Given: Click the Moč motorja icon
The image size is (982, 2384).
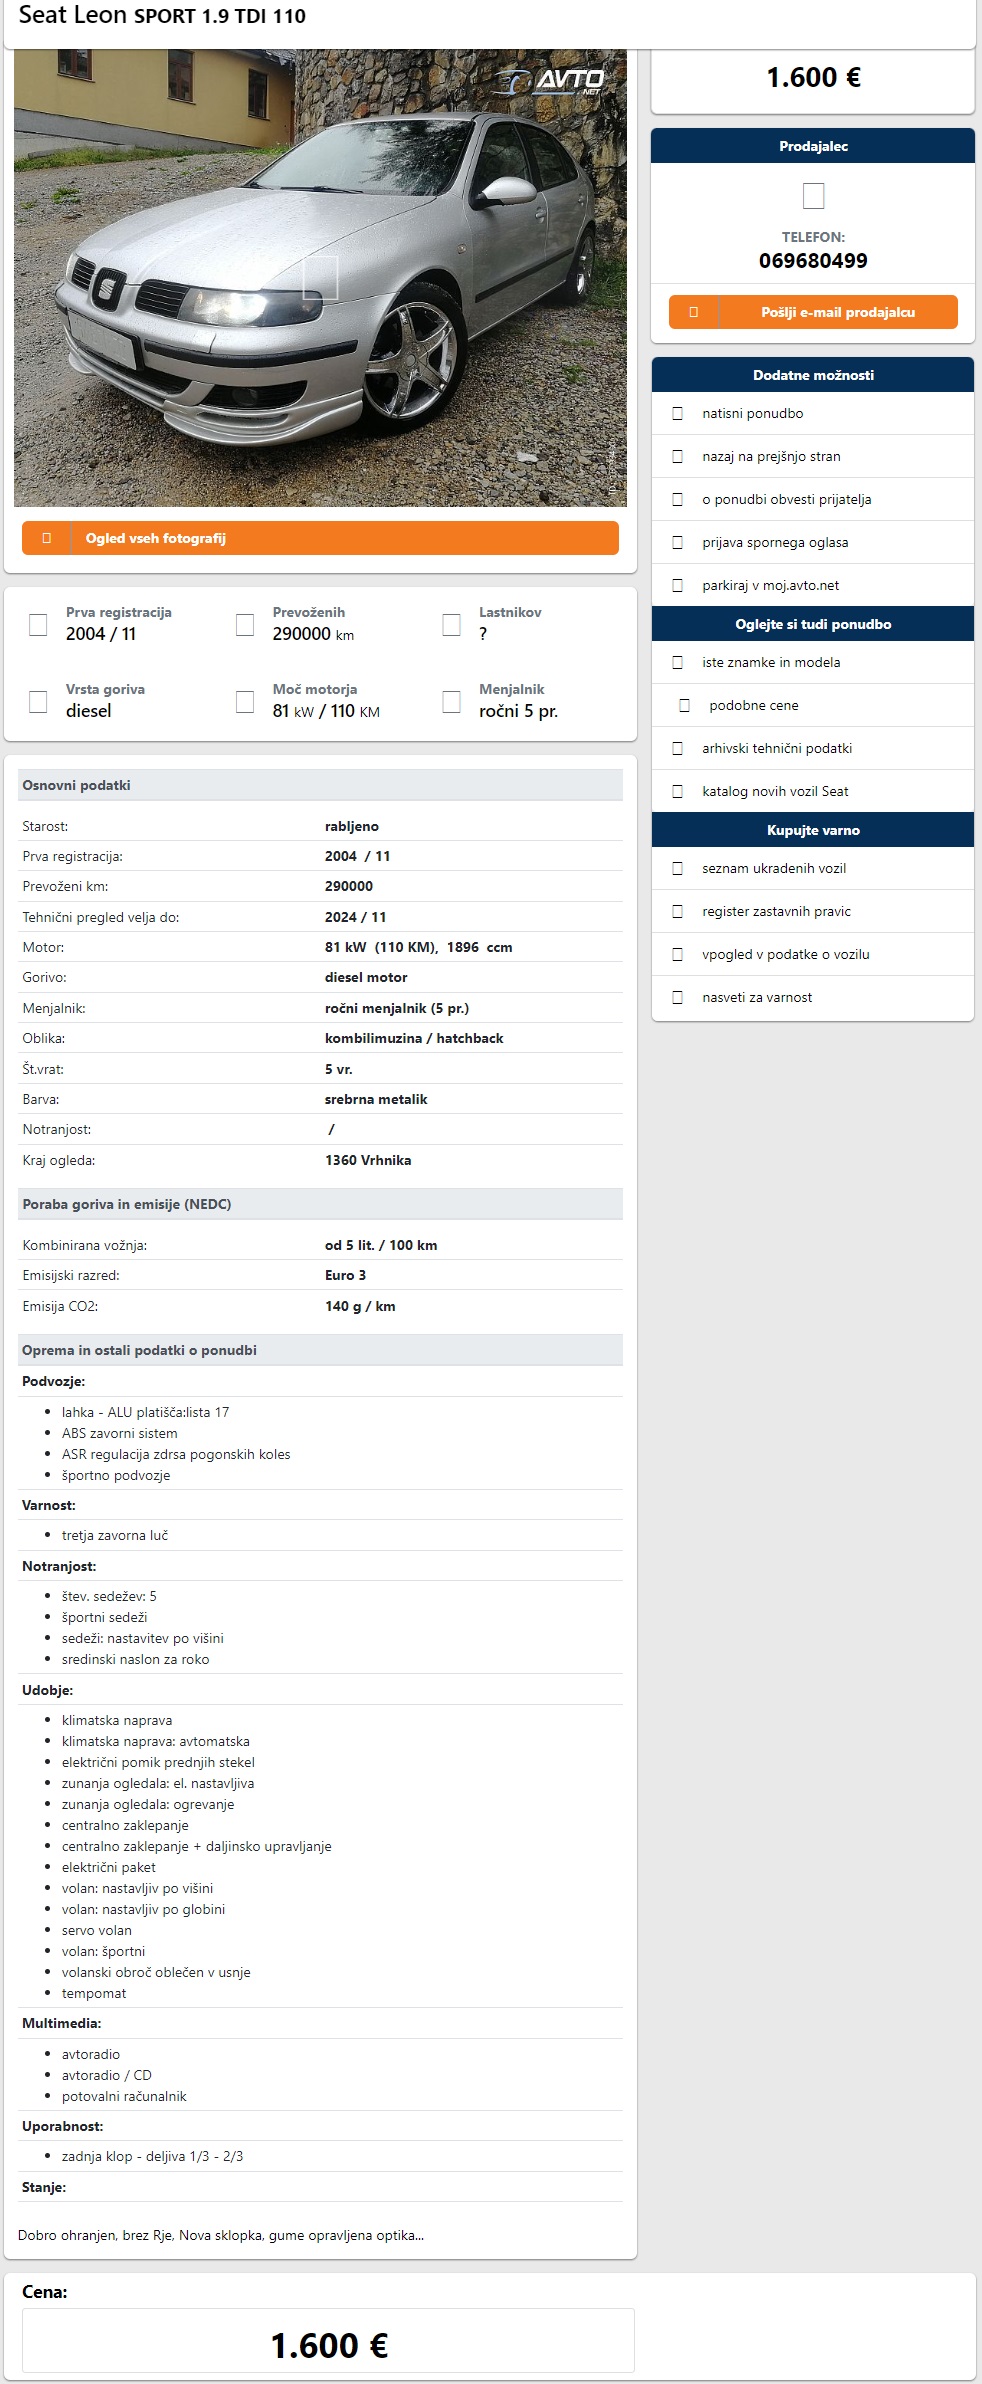Looking at the screenshot, I should coord(245,702).
